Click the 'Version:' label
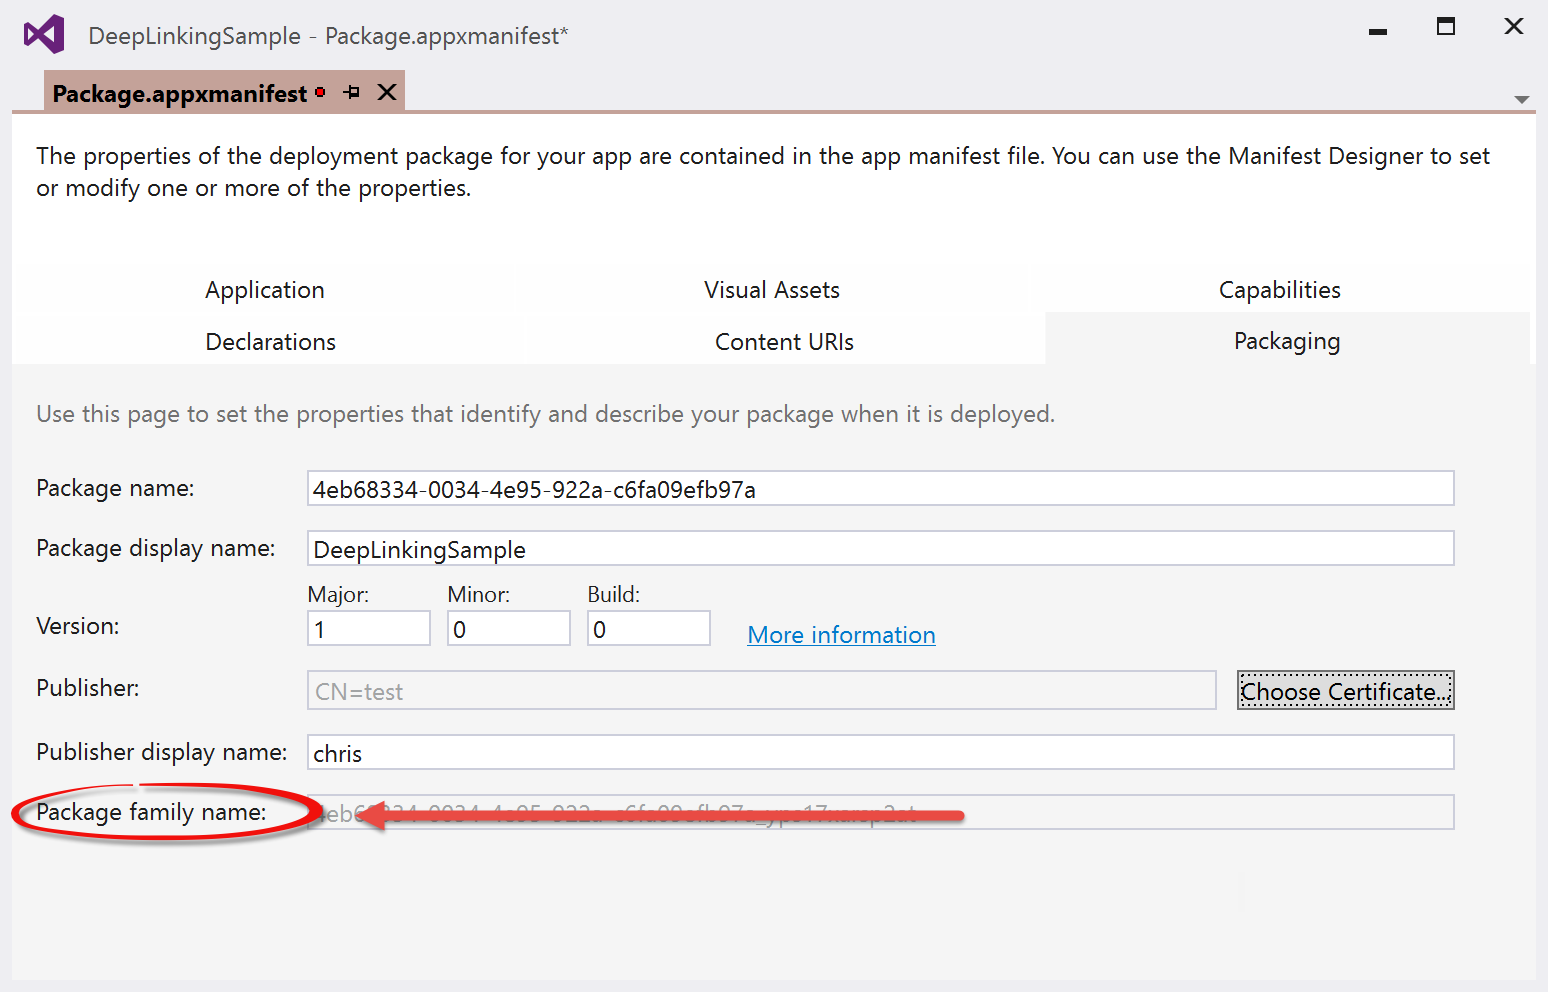Screen dimensions: 1548x992 point(78,626)
